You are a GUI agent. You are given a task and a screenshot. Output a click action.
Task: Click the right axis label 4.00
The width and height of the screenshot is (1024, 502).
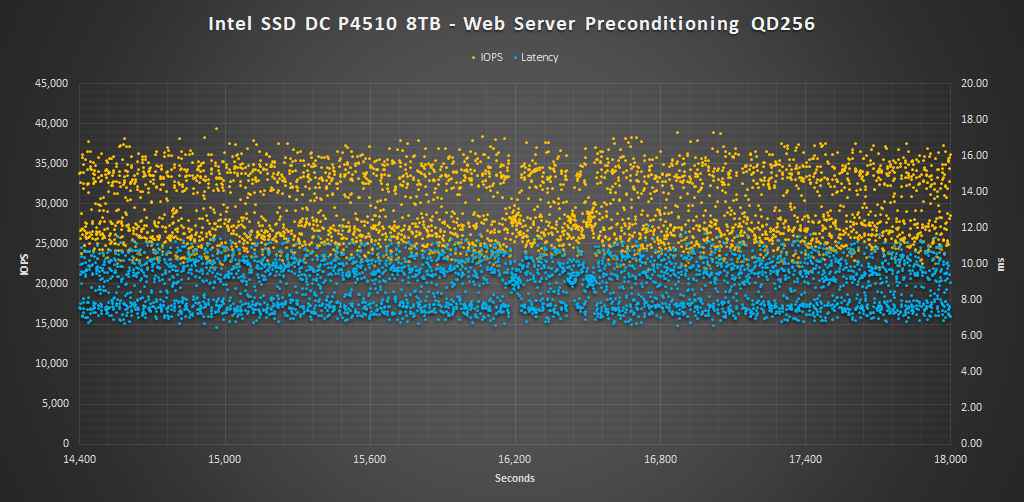[973, 371]
